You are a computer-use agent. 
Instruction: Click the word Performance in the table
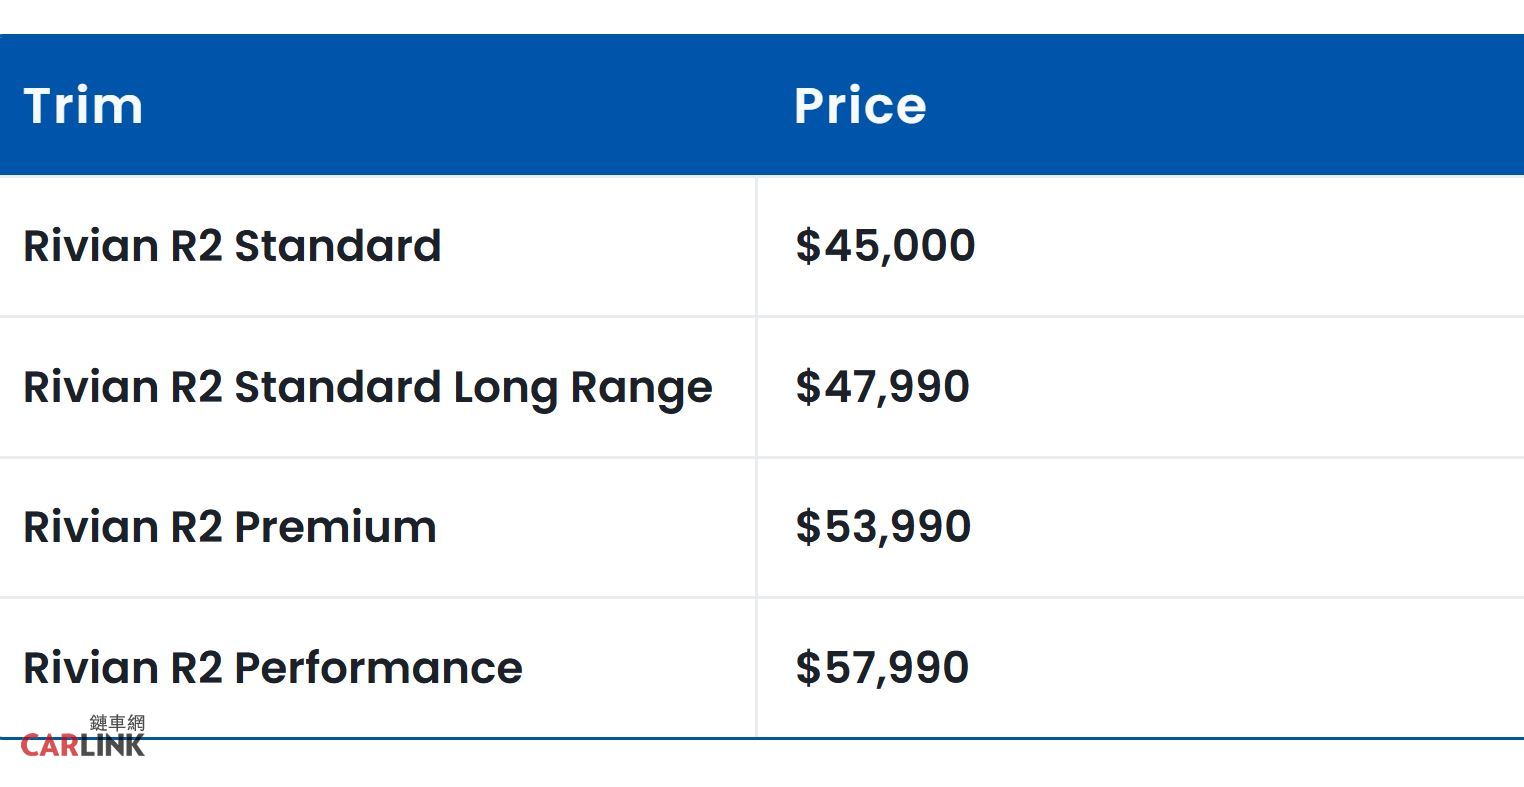pyautogui.click(x=378, y=668)
